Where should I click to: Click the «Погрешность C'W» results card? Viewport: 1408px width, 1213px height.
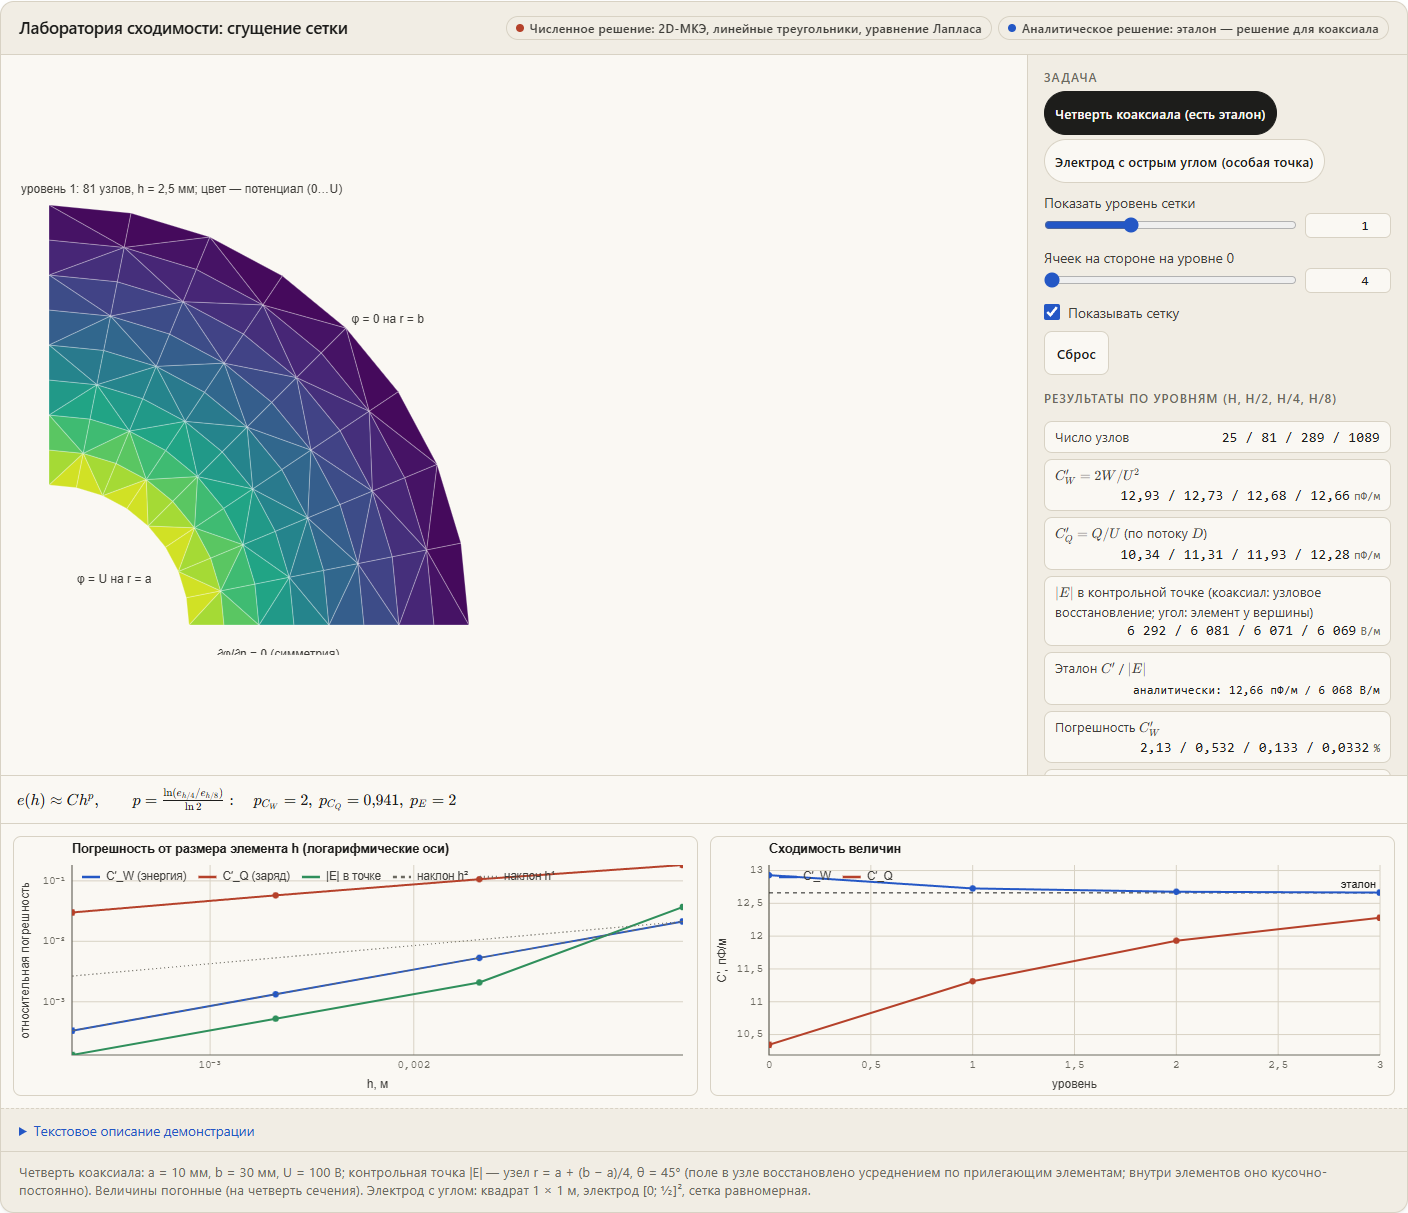click(x=1217, y=737)
